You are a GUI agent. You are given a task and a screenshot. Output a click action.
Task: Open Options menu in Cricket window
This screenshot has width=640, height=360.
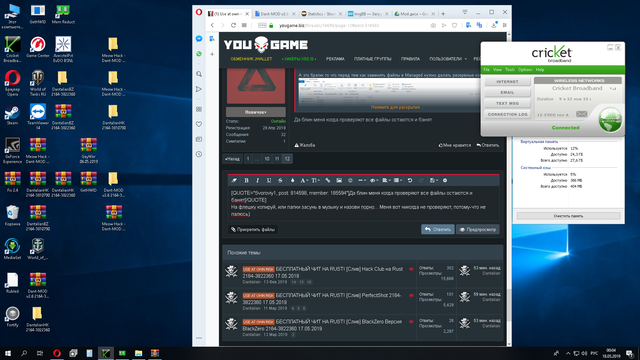(x=525, y=70)
